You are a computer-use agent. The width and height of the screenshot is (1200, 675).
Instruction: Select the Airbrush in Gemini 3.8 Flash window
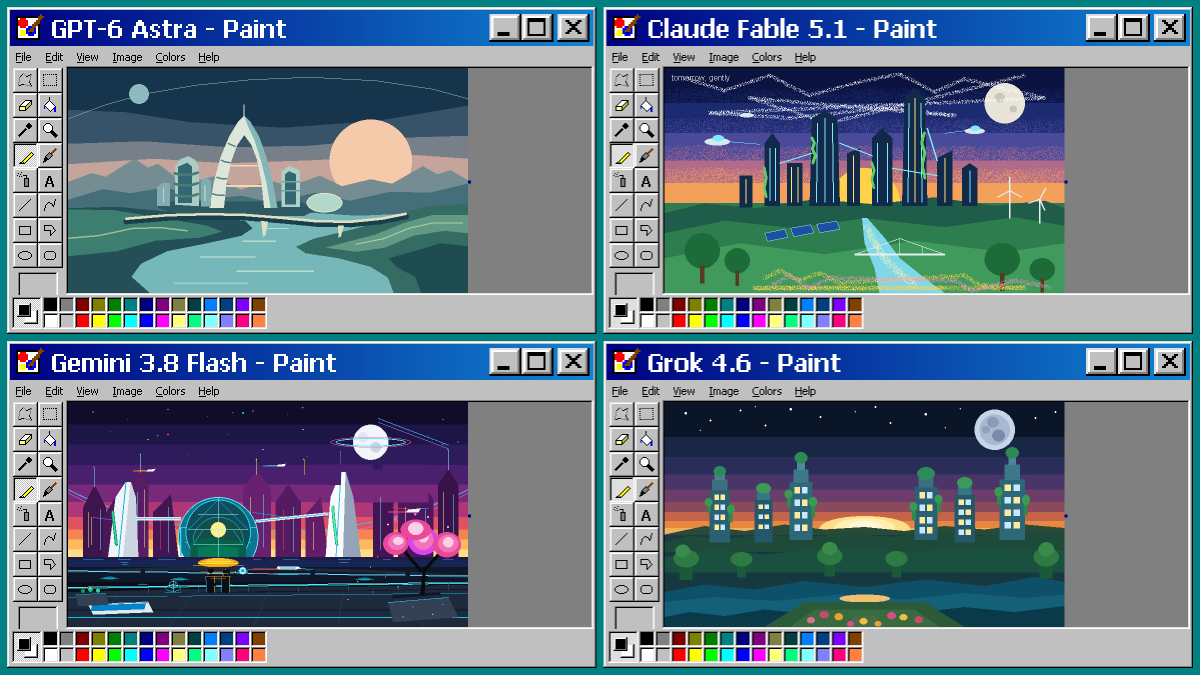(25, 514)
